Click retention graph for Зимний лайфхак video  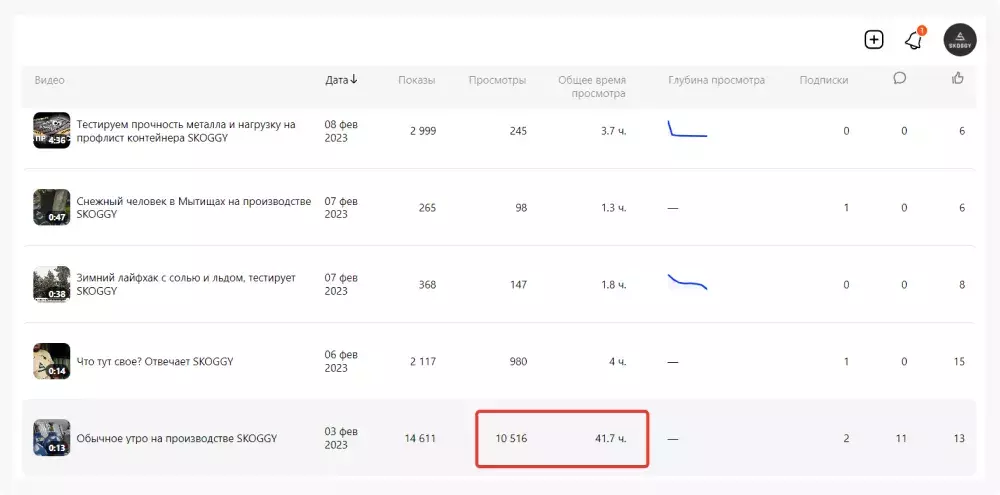point(687,282)
